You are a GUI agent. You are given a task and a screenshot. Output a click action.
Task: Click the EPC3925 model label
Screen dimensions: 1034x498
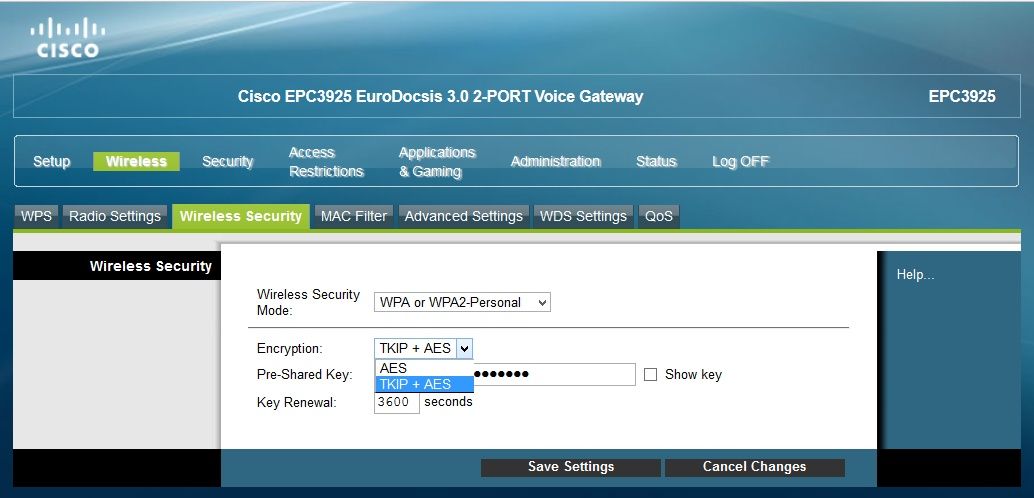point(961,96)
